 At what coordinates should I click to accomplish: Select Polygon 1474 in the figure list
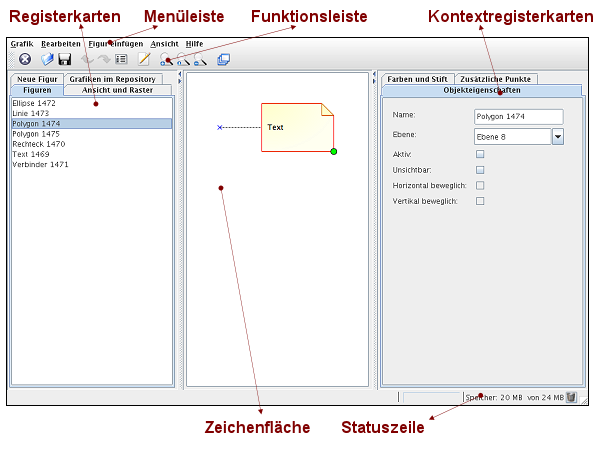pos(92,123)
